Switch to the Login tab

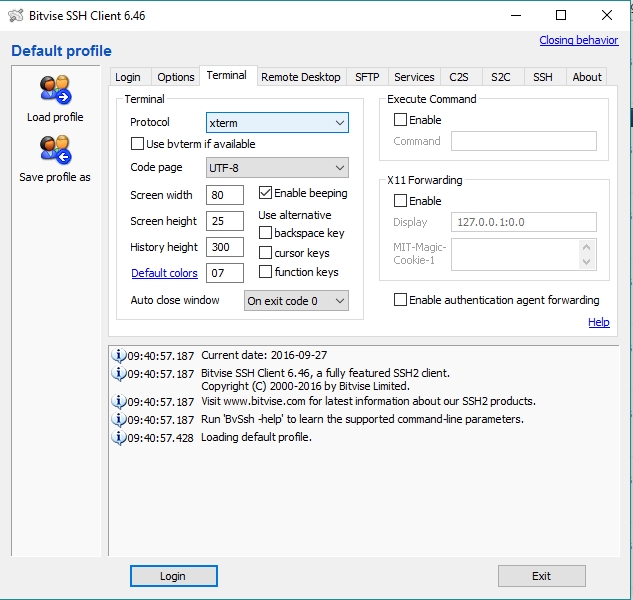click(128, 77)
